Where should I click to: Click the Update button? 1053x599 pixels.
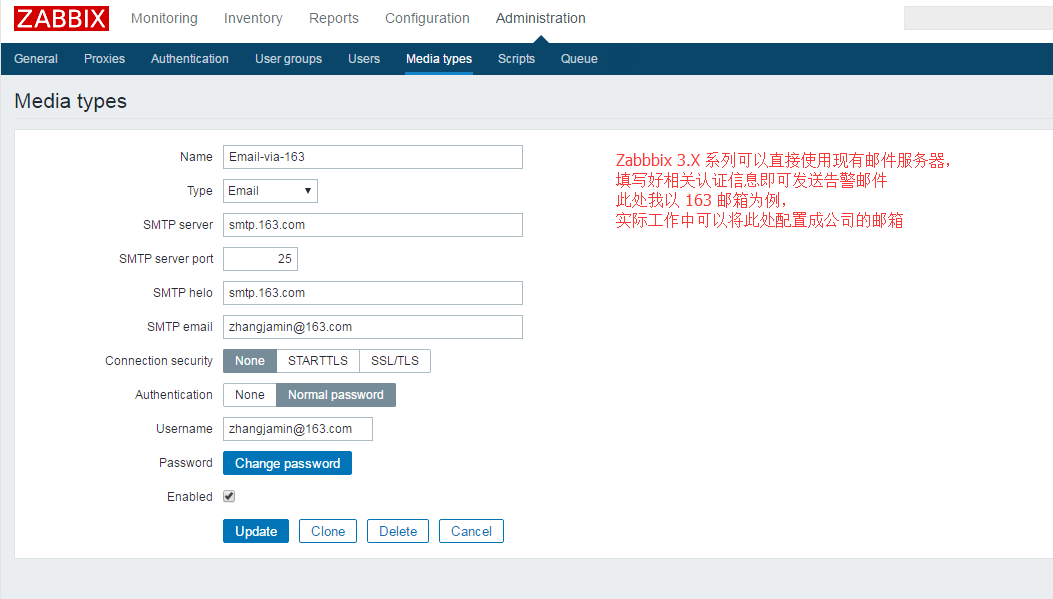pyautogui.click(x=256, y=531)
